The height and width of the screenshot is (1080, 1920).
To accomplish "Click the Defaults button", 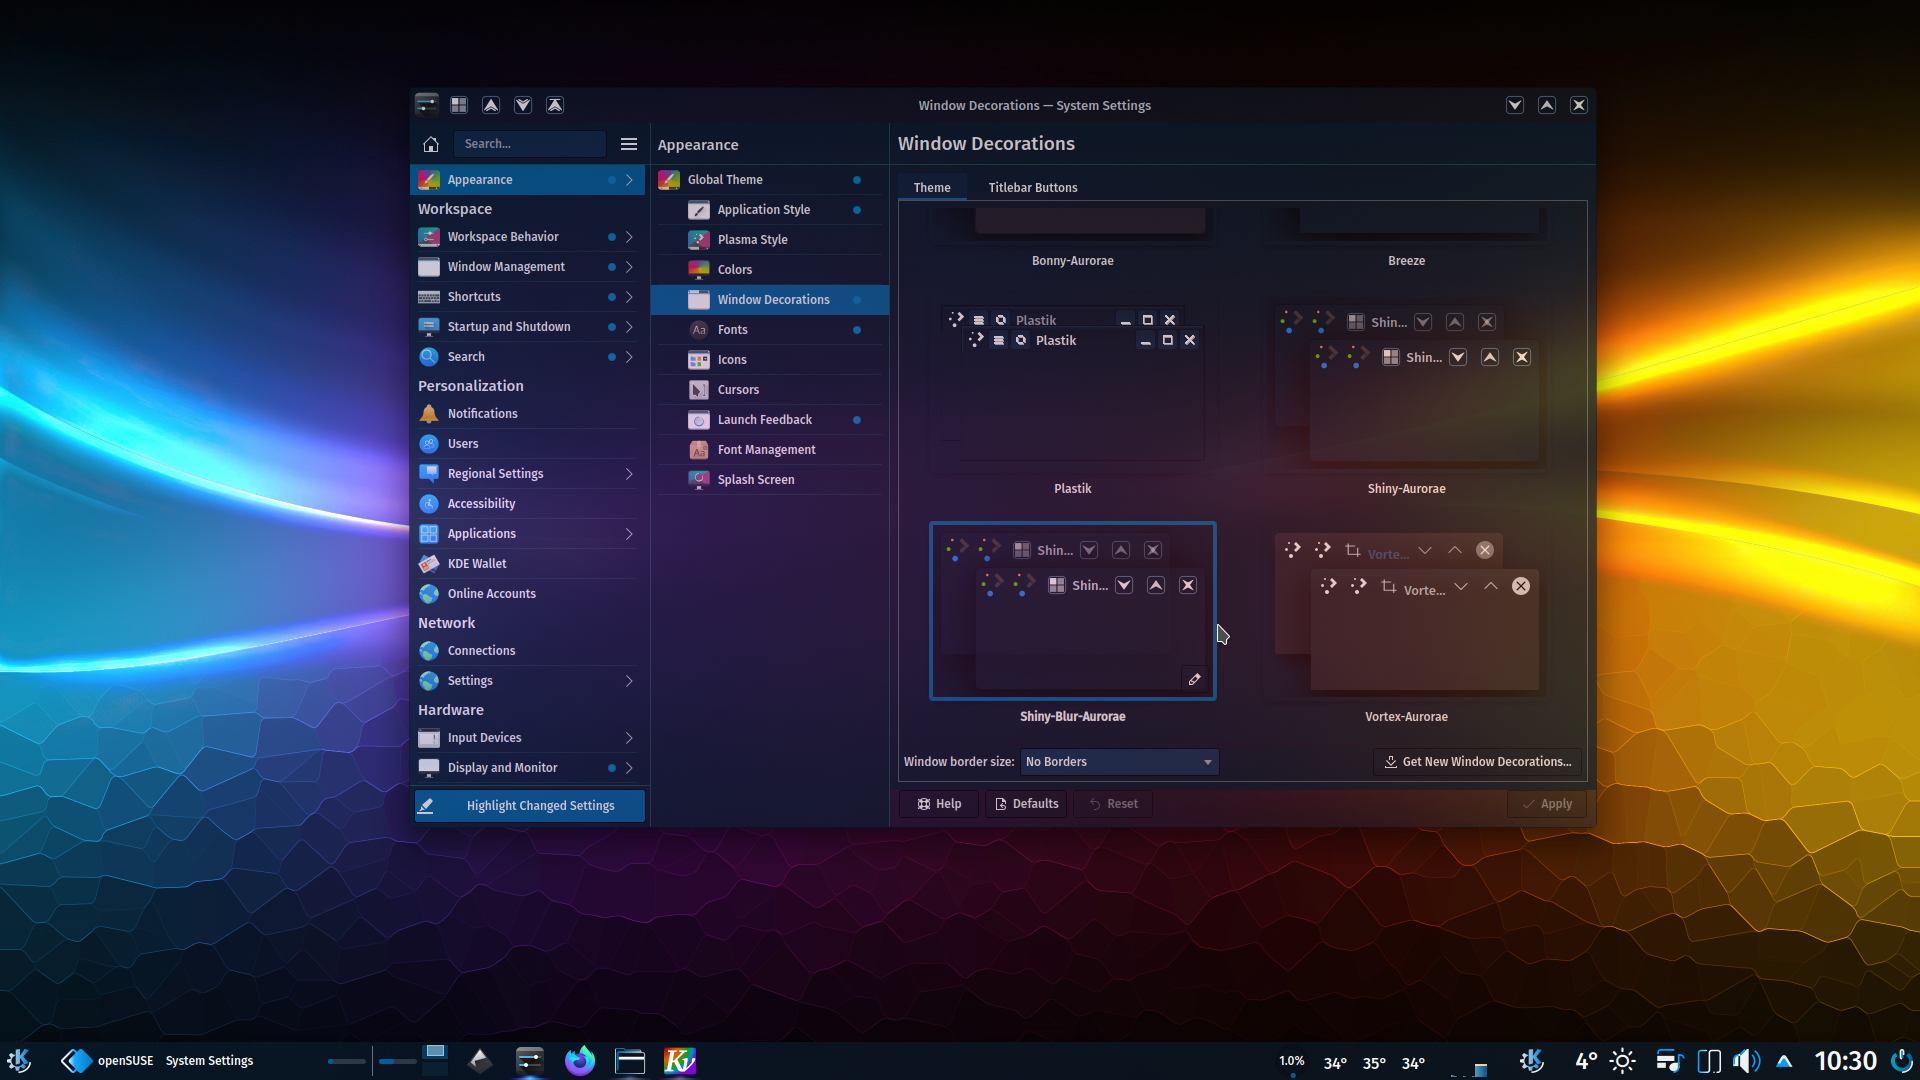I will [1027, 804].
